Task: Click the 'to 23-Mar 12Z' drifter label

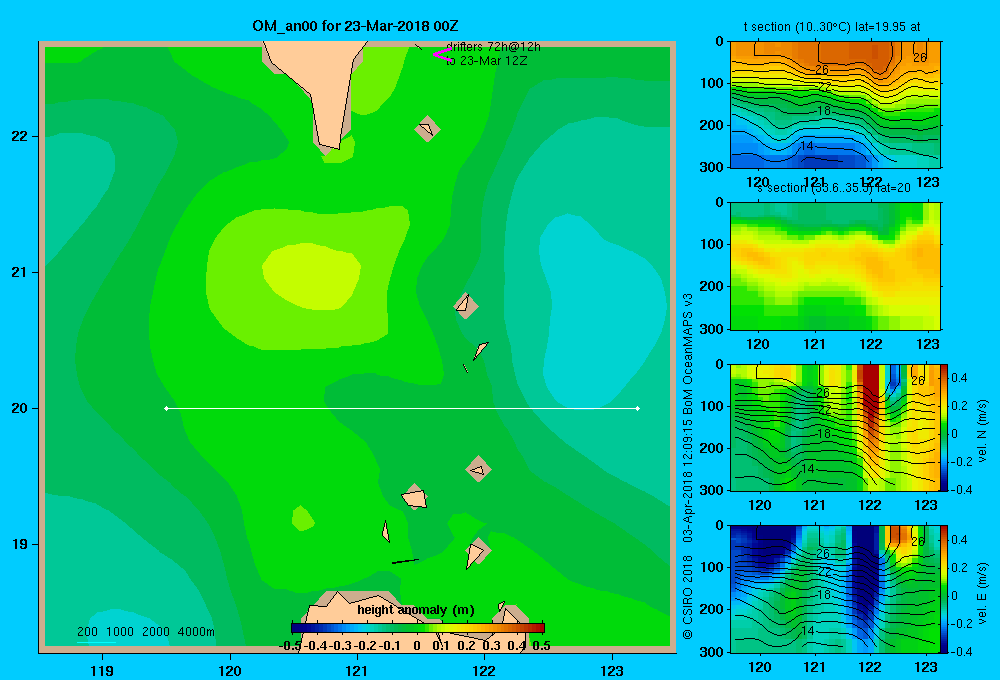Action: [x=487, y=61]
